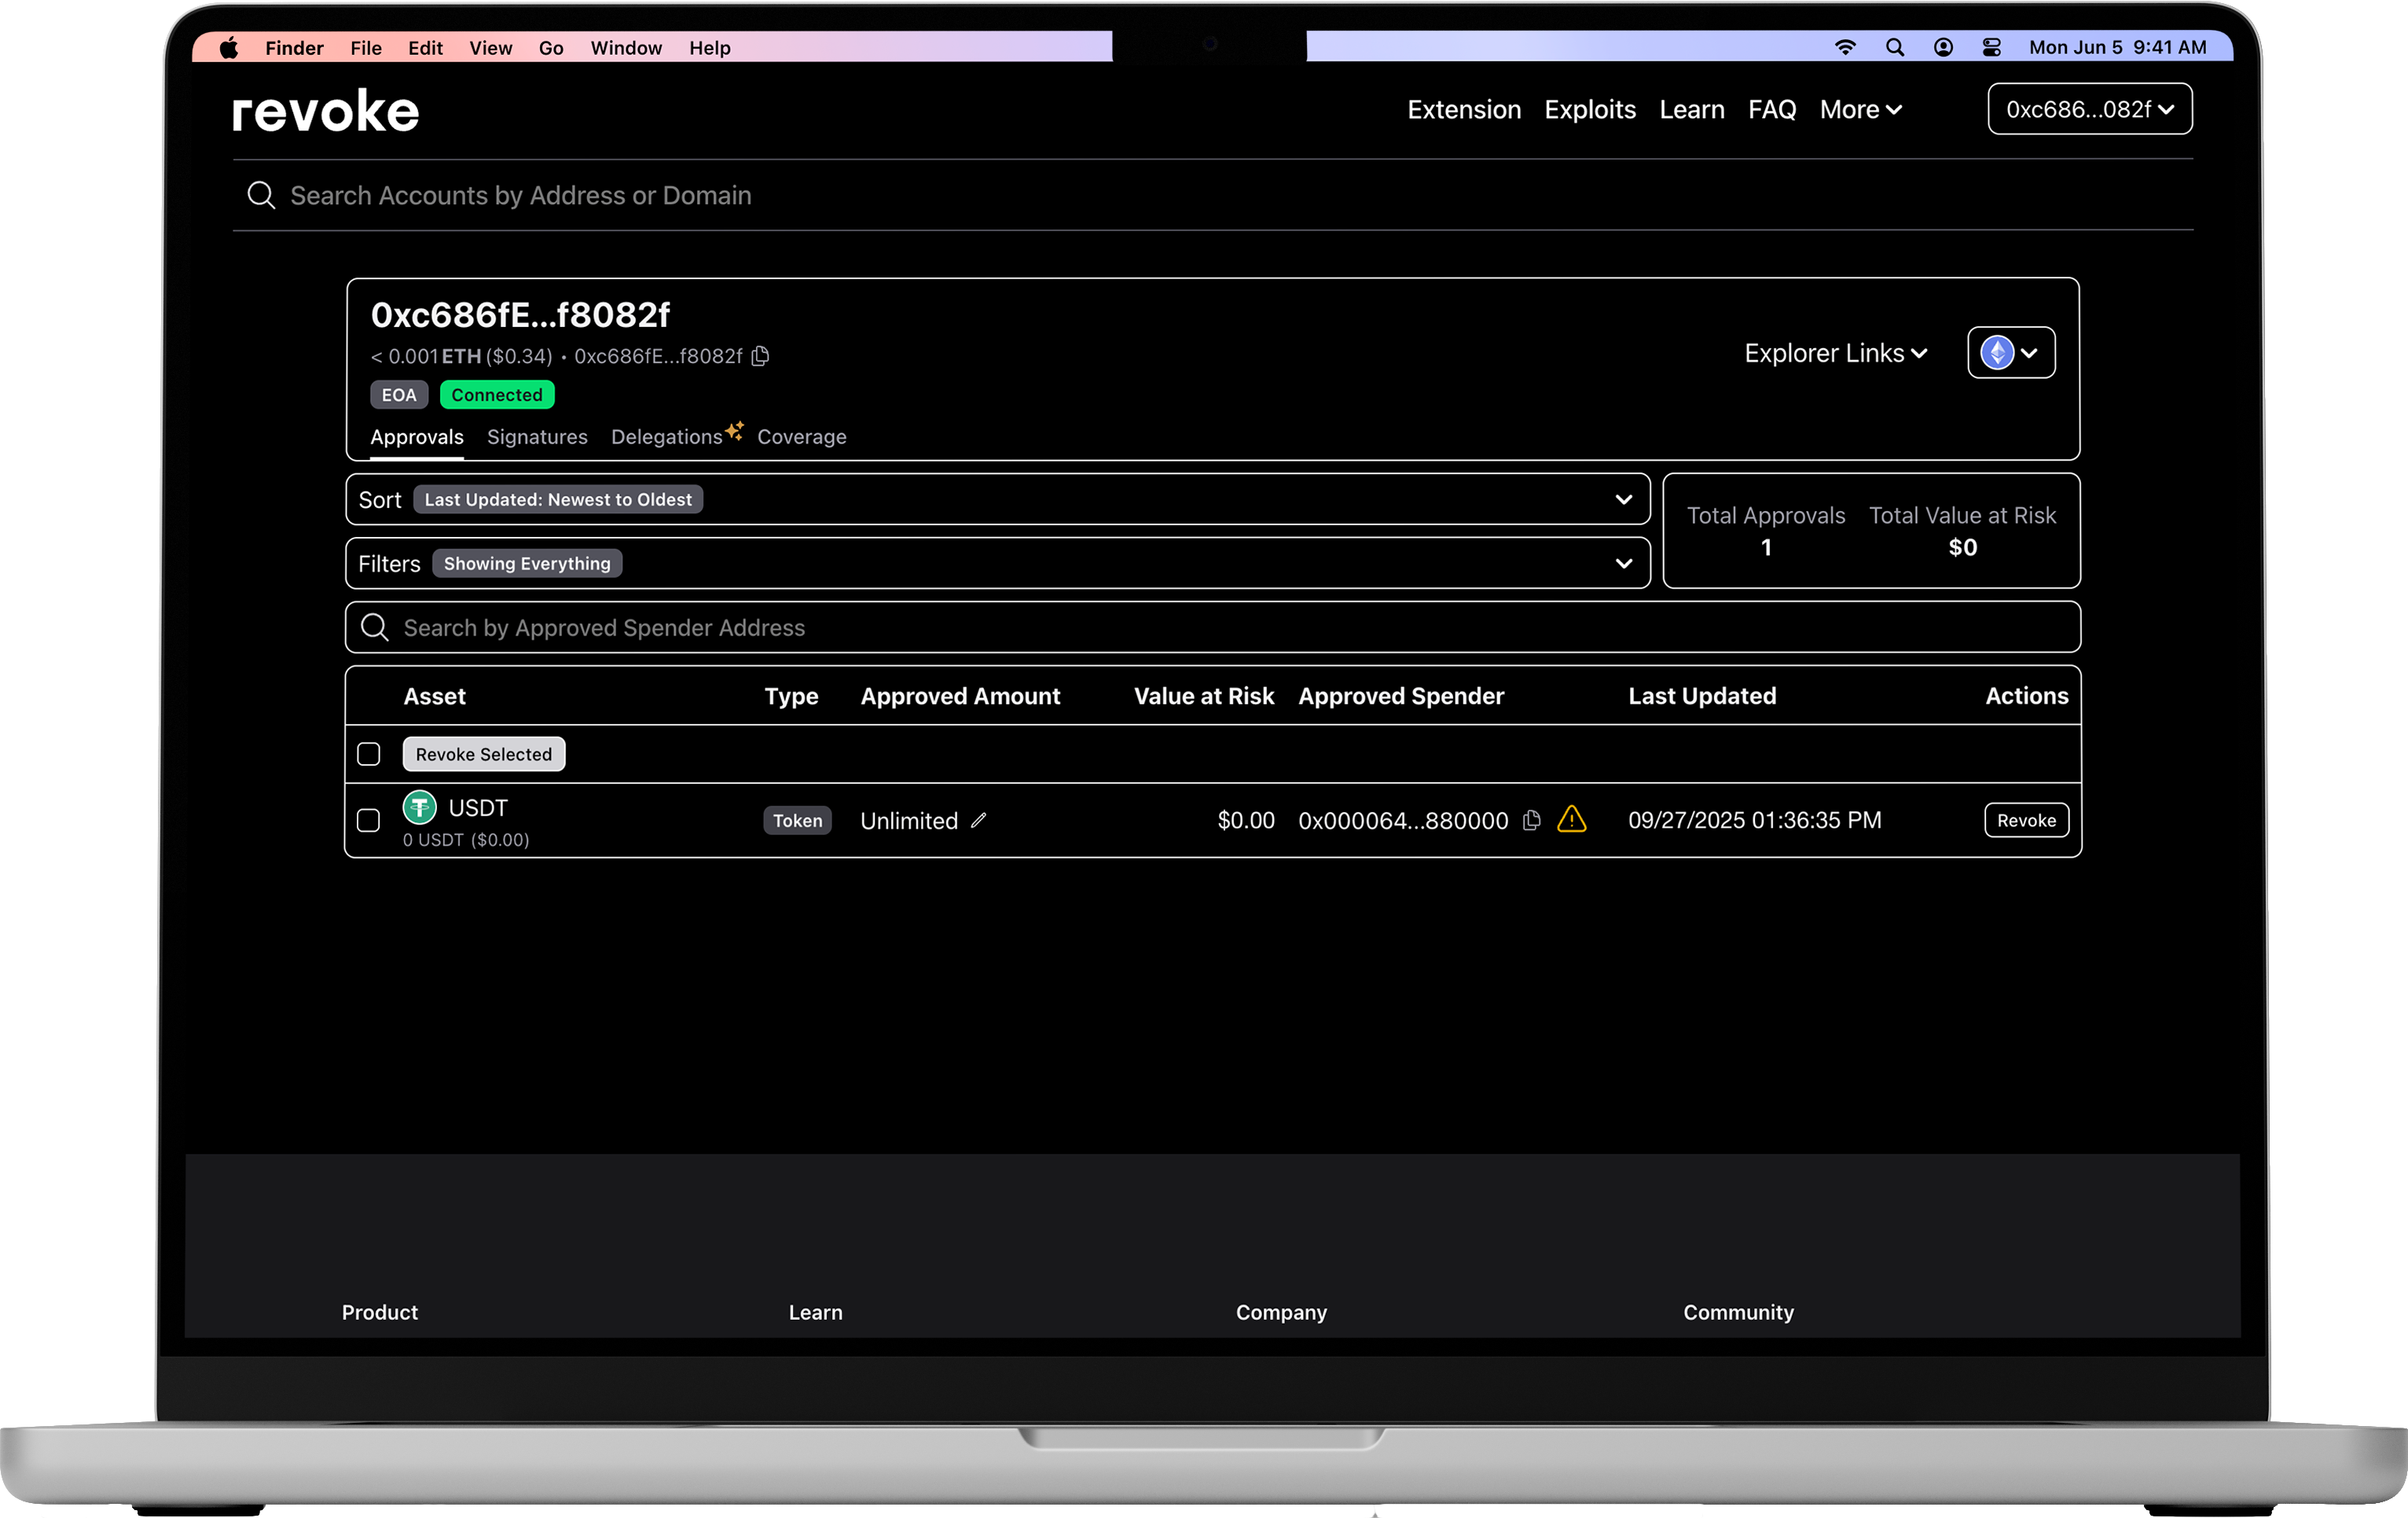Switch to the Signatures tab
Screen dimensions: 2408x1518
pos(537,437)
